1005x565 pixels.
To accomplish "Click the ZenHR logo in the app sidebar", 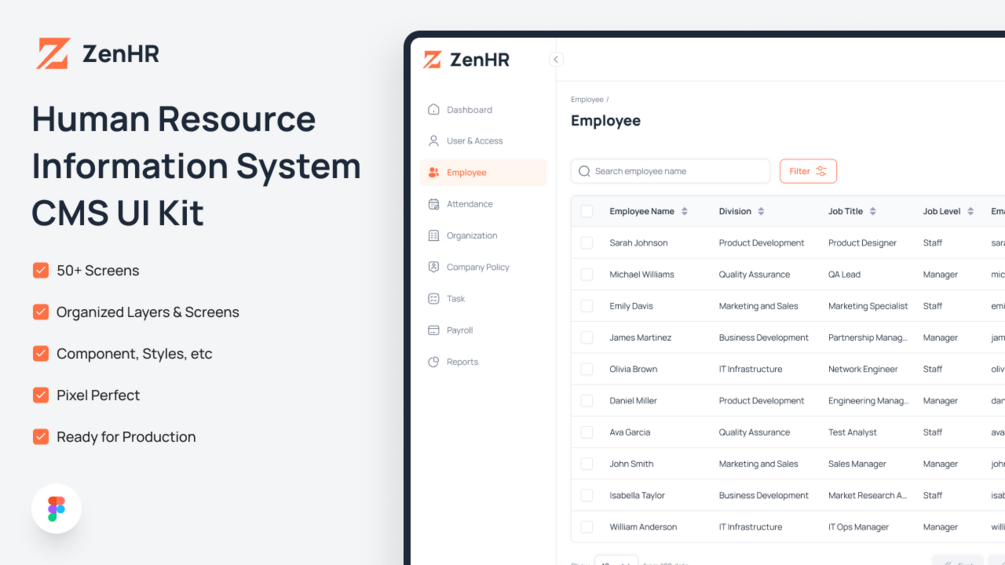I will point(467,60).
